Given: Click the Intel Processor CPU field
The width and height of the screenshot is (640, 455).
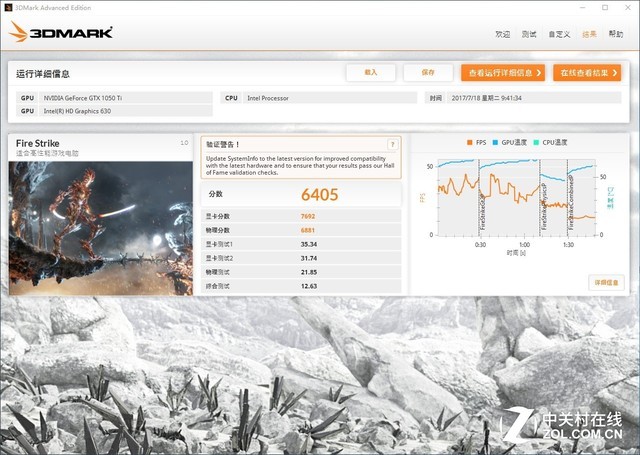Looking at the screenshot, I should (330, 98).
